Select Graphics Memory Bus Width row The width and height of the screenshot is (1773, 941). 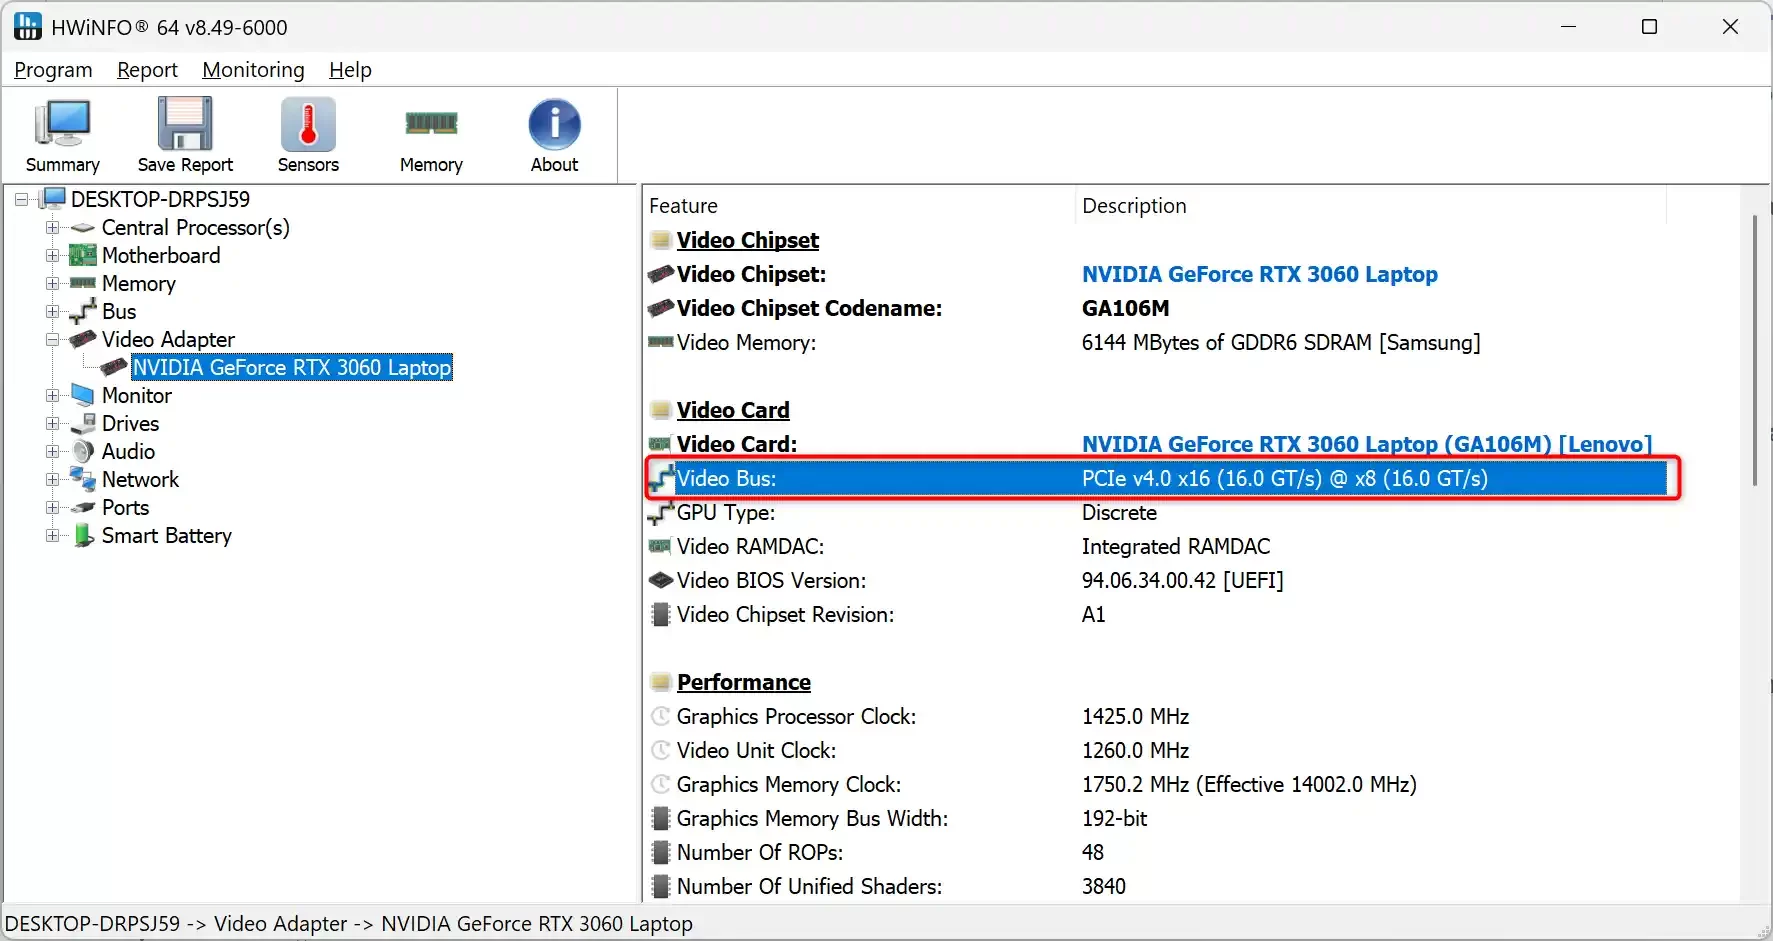pos(1158,818)
